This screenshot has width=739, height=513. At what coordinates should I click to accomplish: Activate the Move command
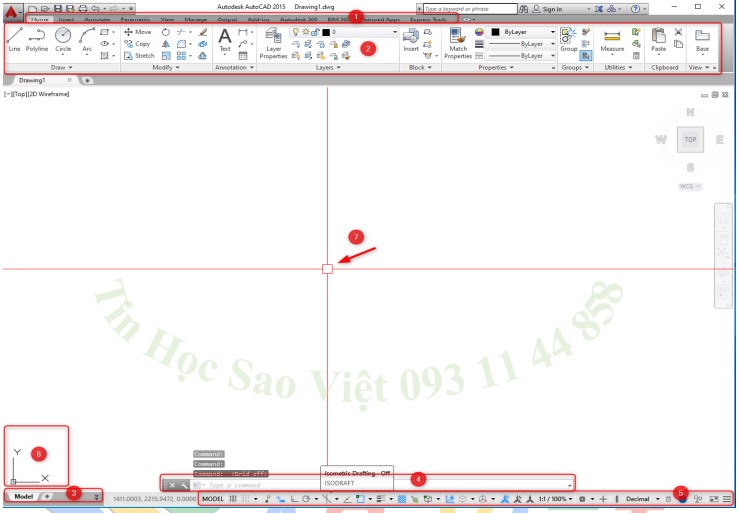(138, 32)
